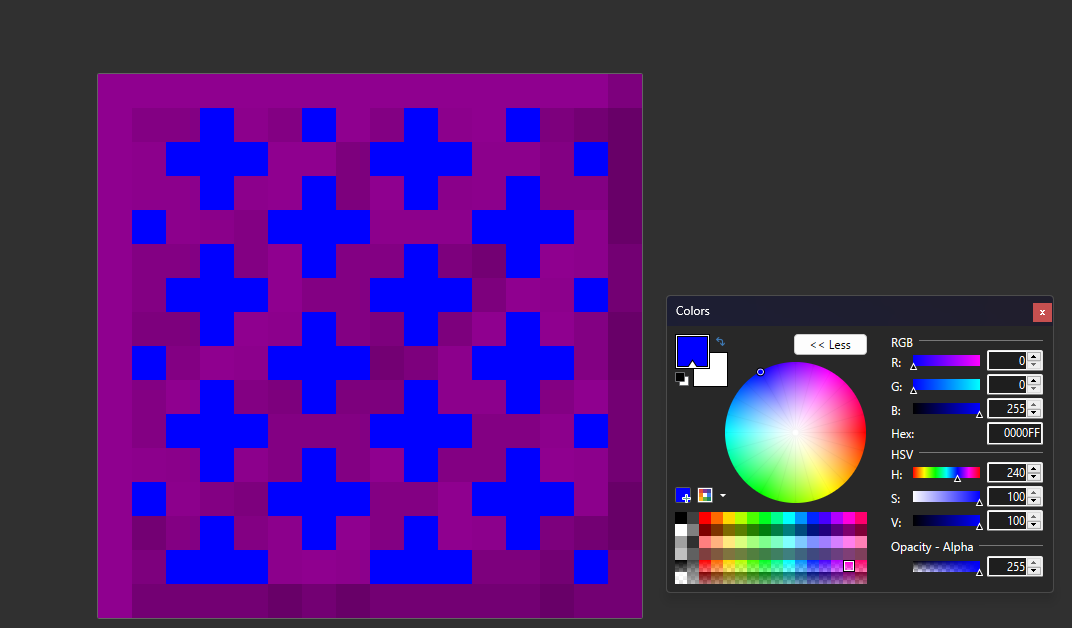Pick the black swatch in the palette grid

(x=681, y=518)
